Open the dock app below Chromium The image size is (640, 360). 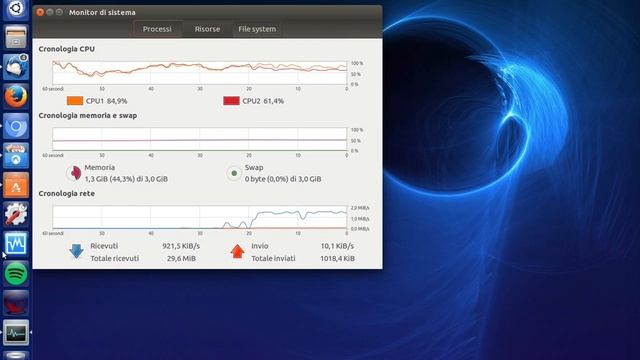[16, 156]
